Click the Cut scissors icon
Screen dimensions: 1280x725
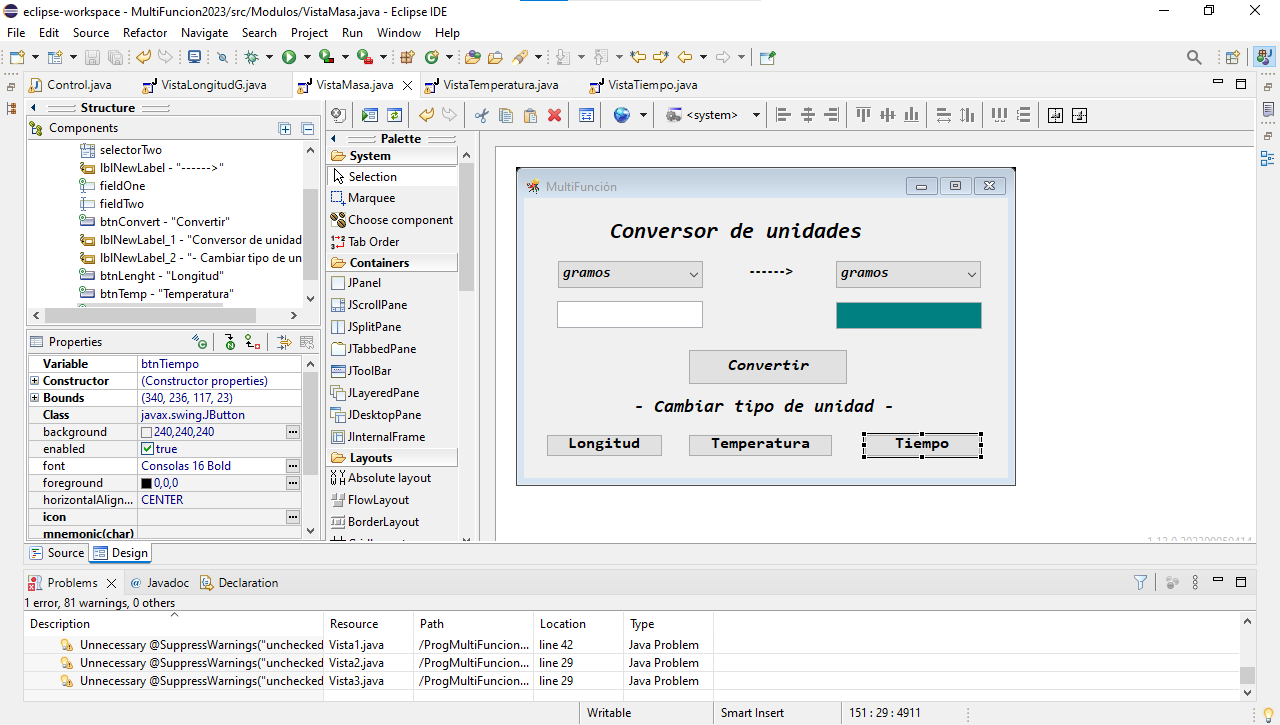click(482, 115)
